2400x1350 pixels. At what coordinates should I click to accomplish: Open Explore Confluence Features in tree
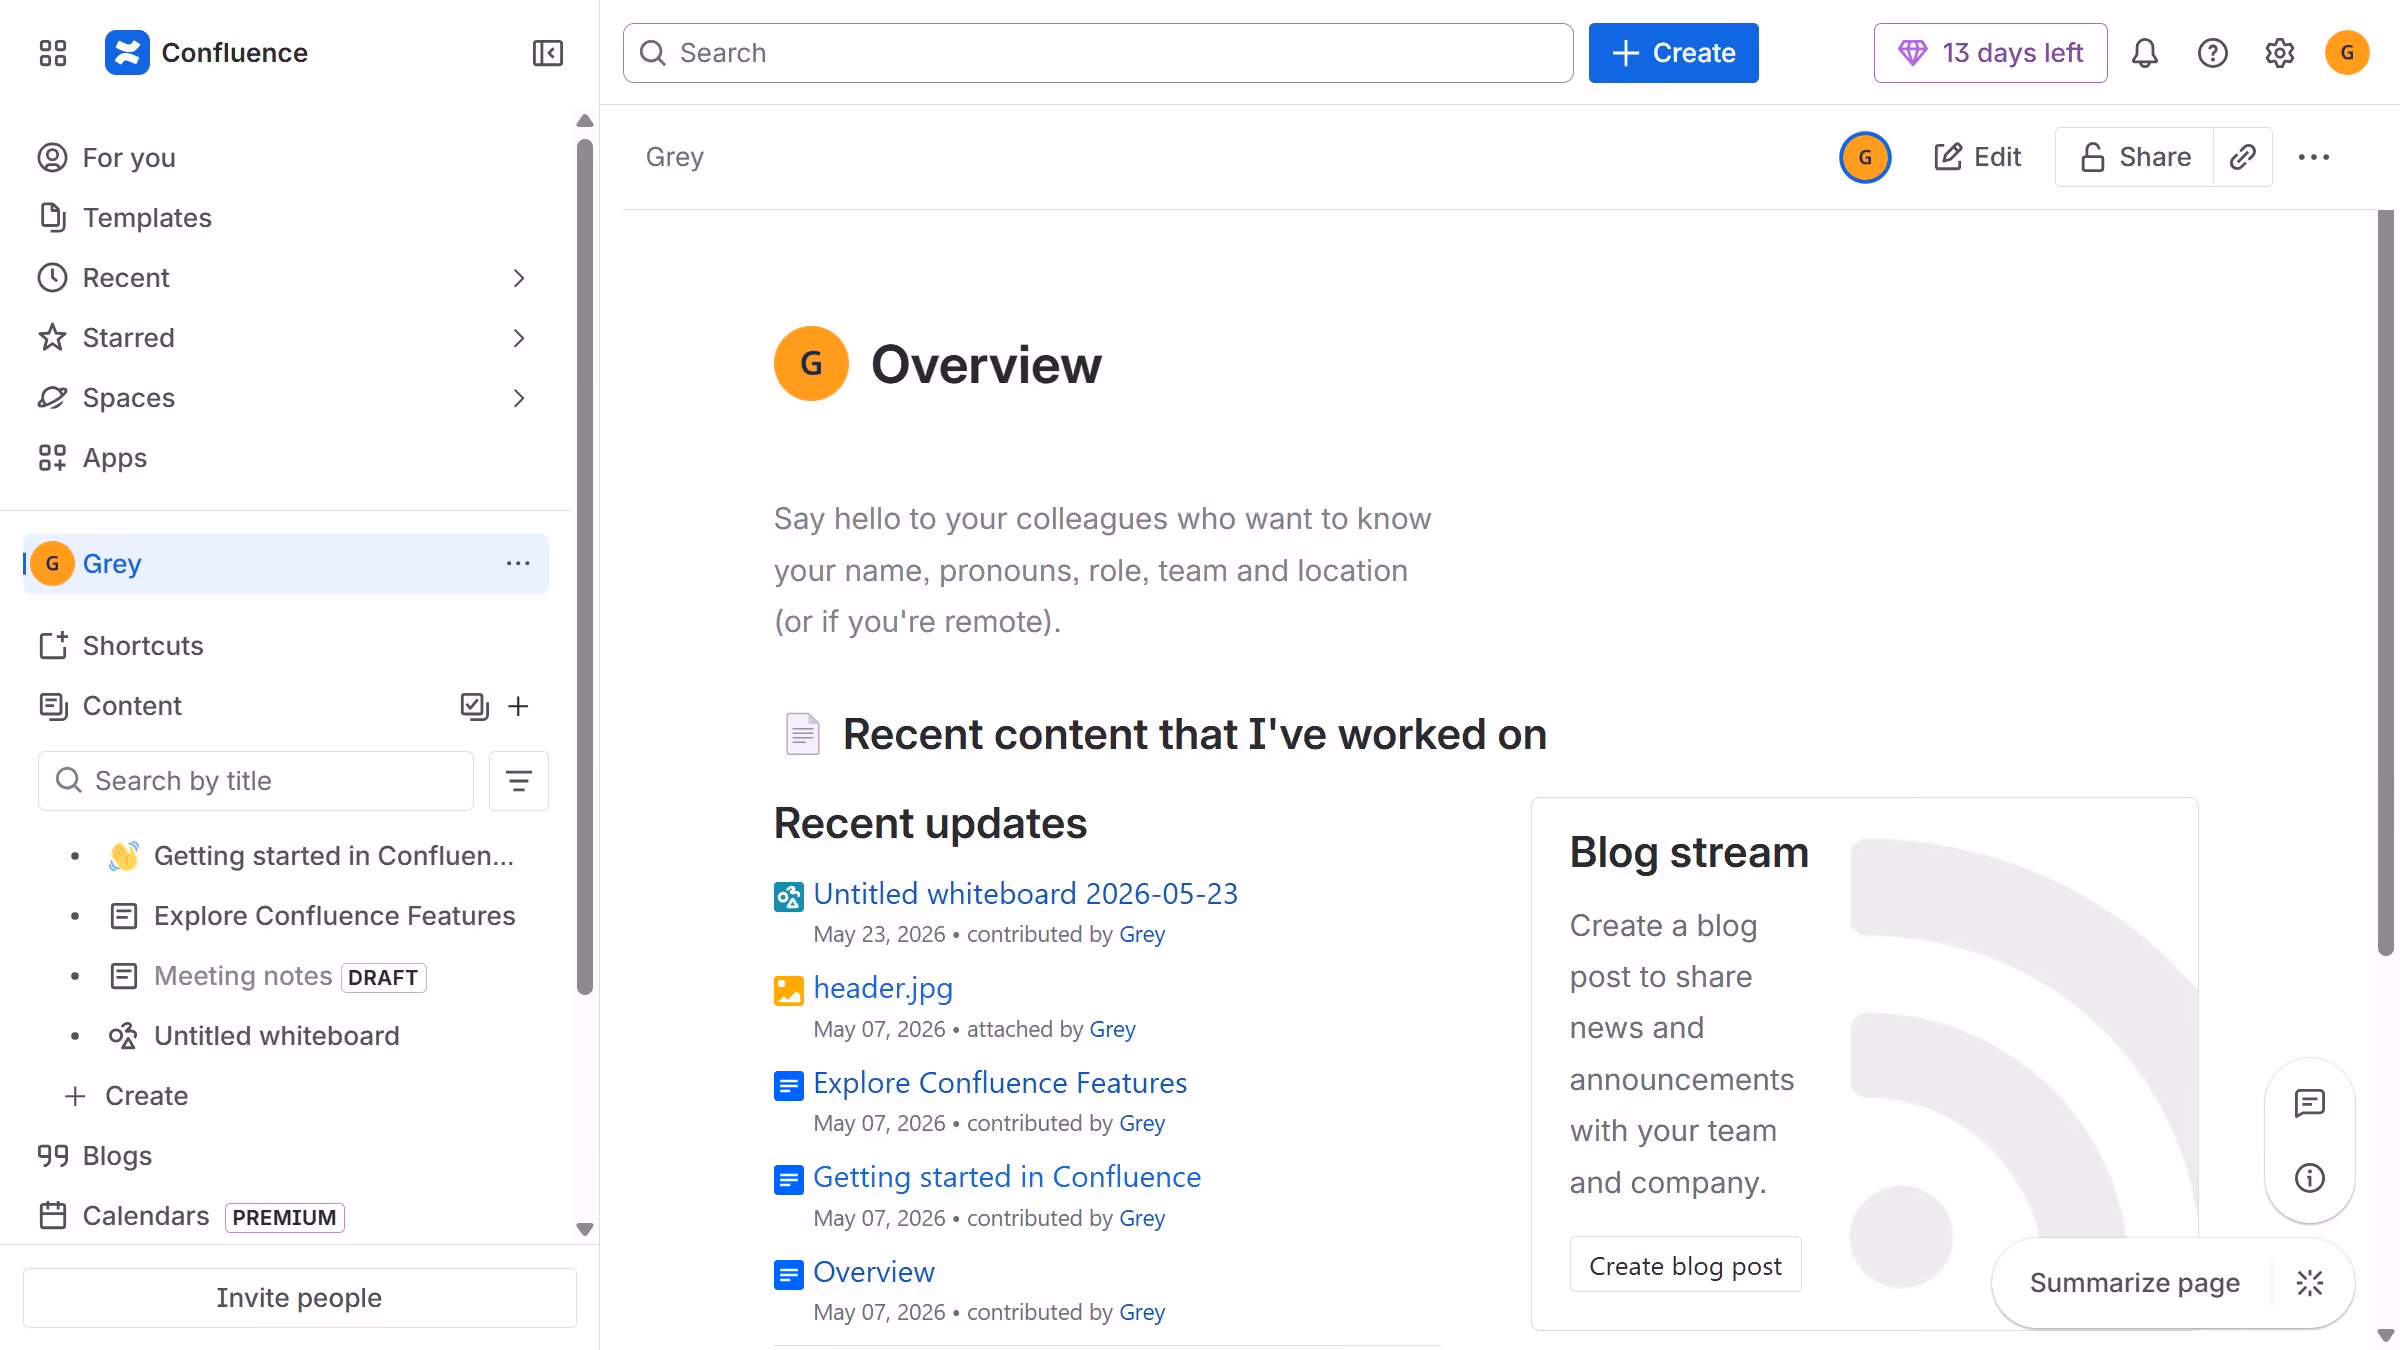coord(334,916)
